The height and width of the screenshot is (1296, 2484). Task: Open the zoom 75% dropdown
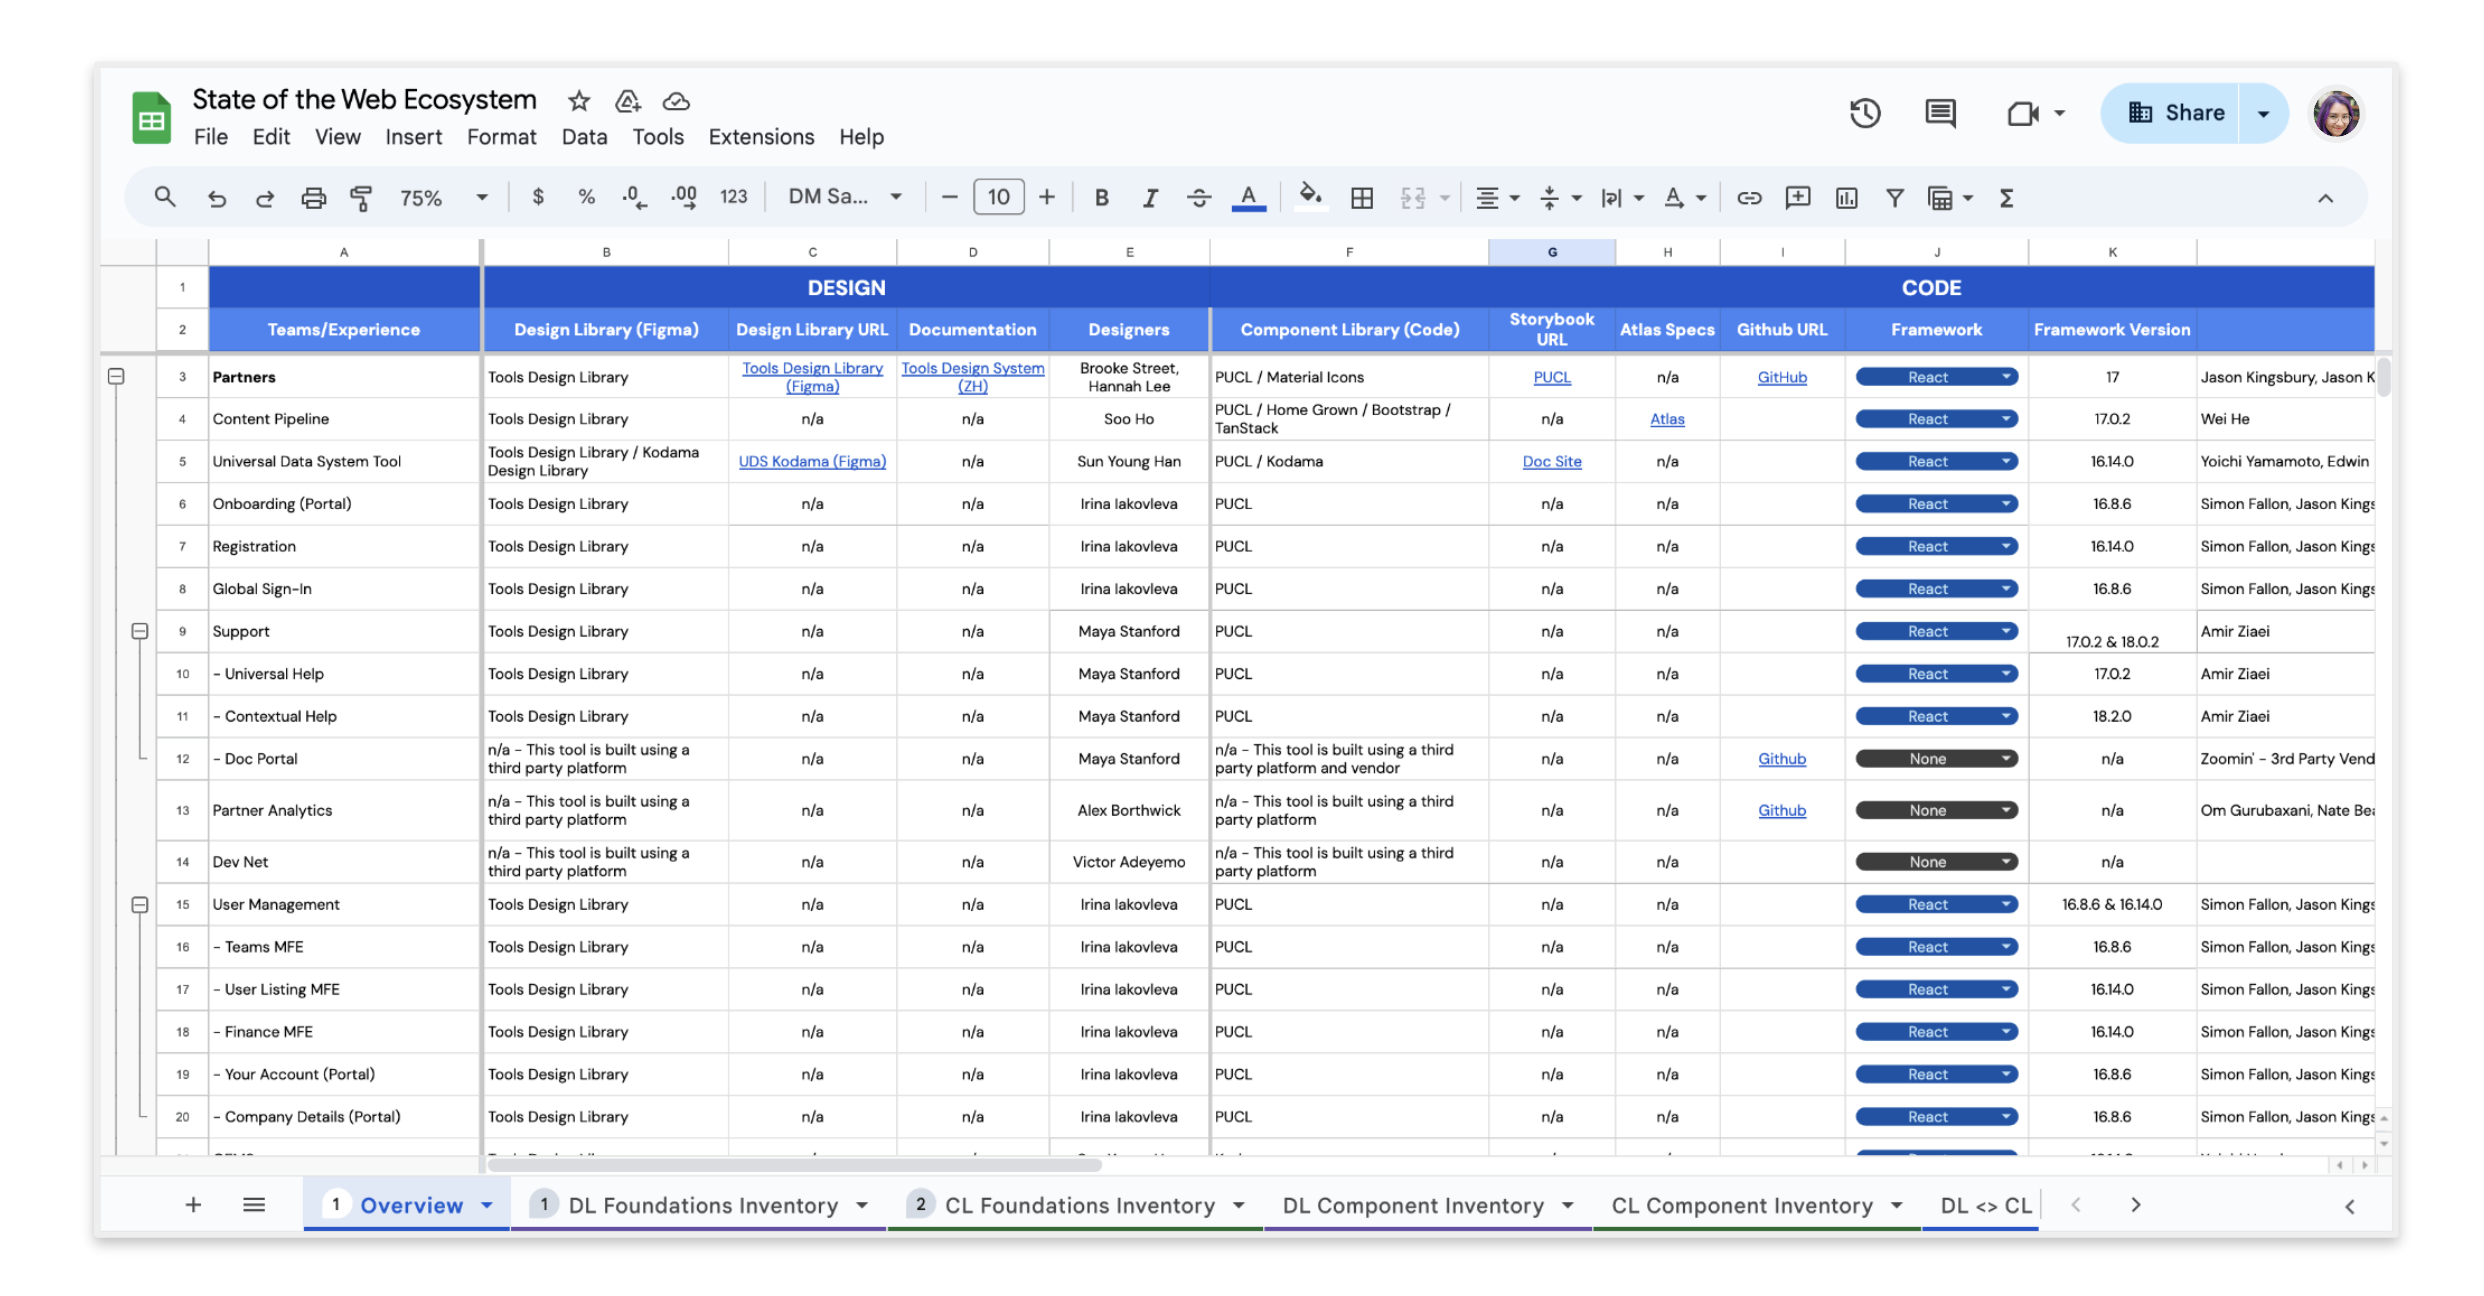(444, 198)
